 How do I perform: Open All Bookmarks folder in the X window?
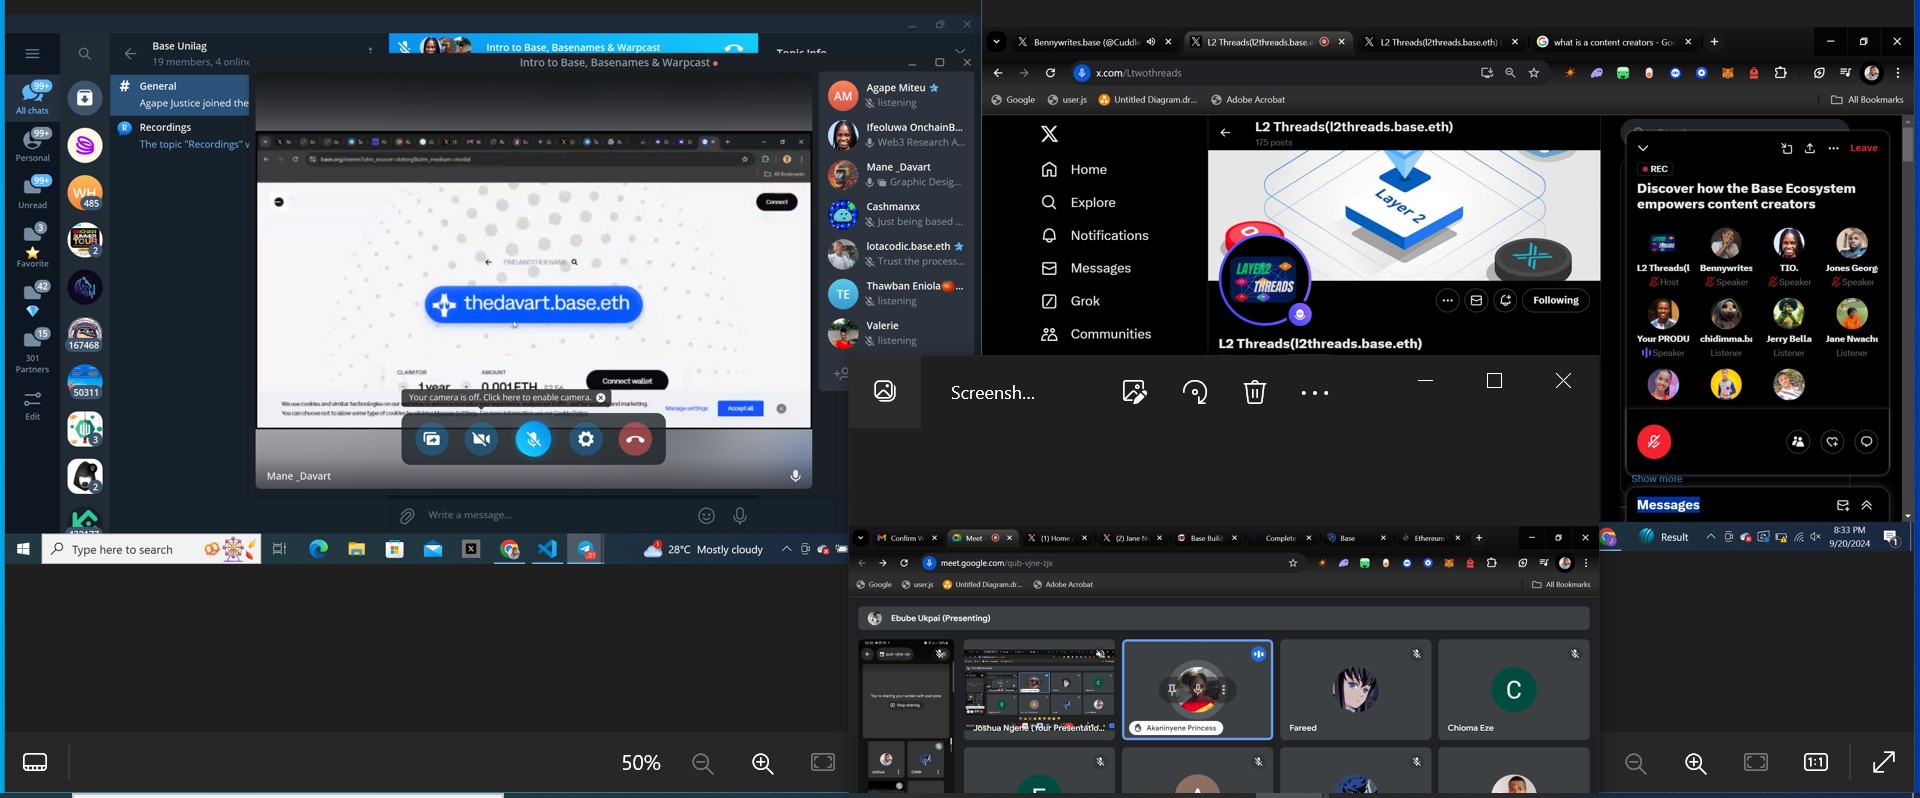pyautogui.click(x=1867, y=100)
